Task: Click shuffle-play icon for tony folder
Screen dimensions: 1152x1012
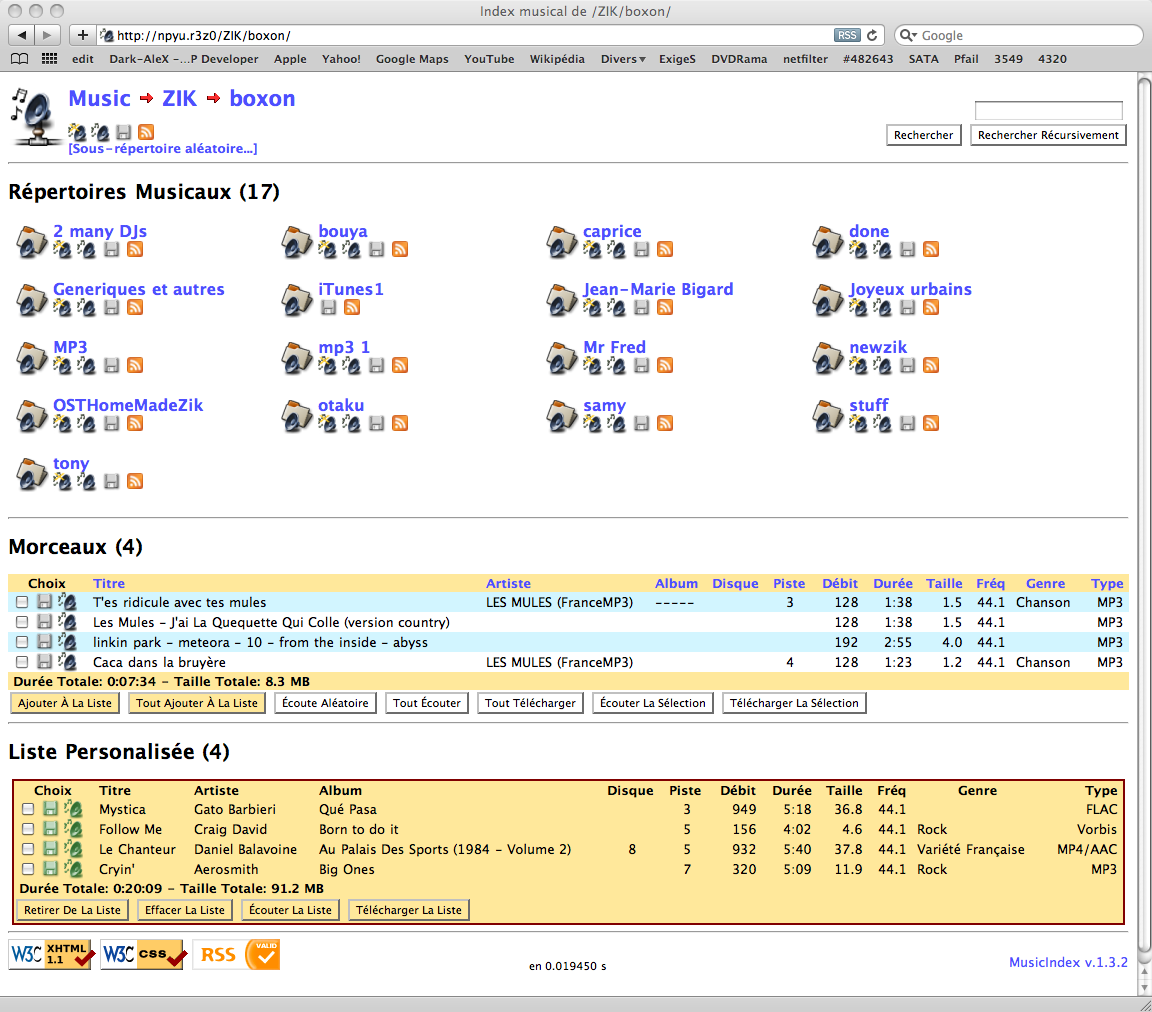Action: click(62, 481)
